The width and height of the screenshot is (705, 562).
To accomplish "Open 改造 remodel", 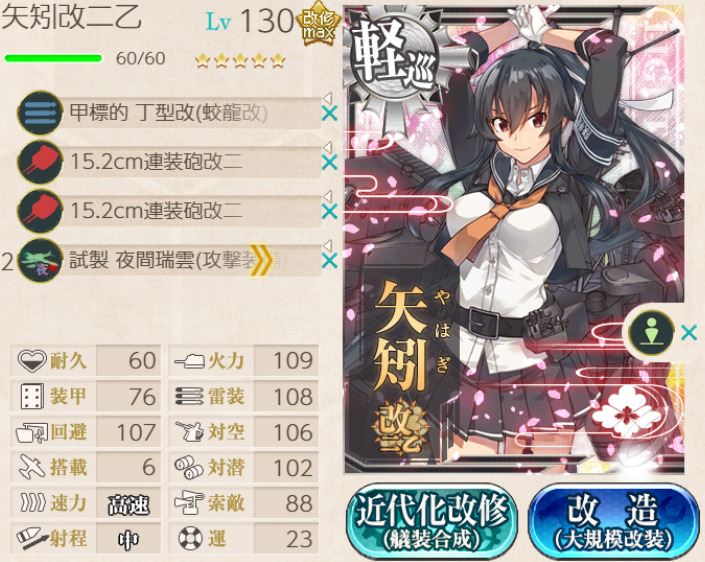I will (x=613, y=522).
